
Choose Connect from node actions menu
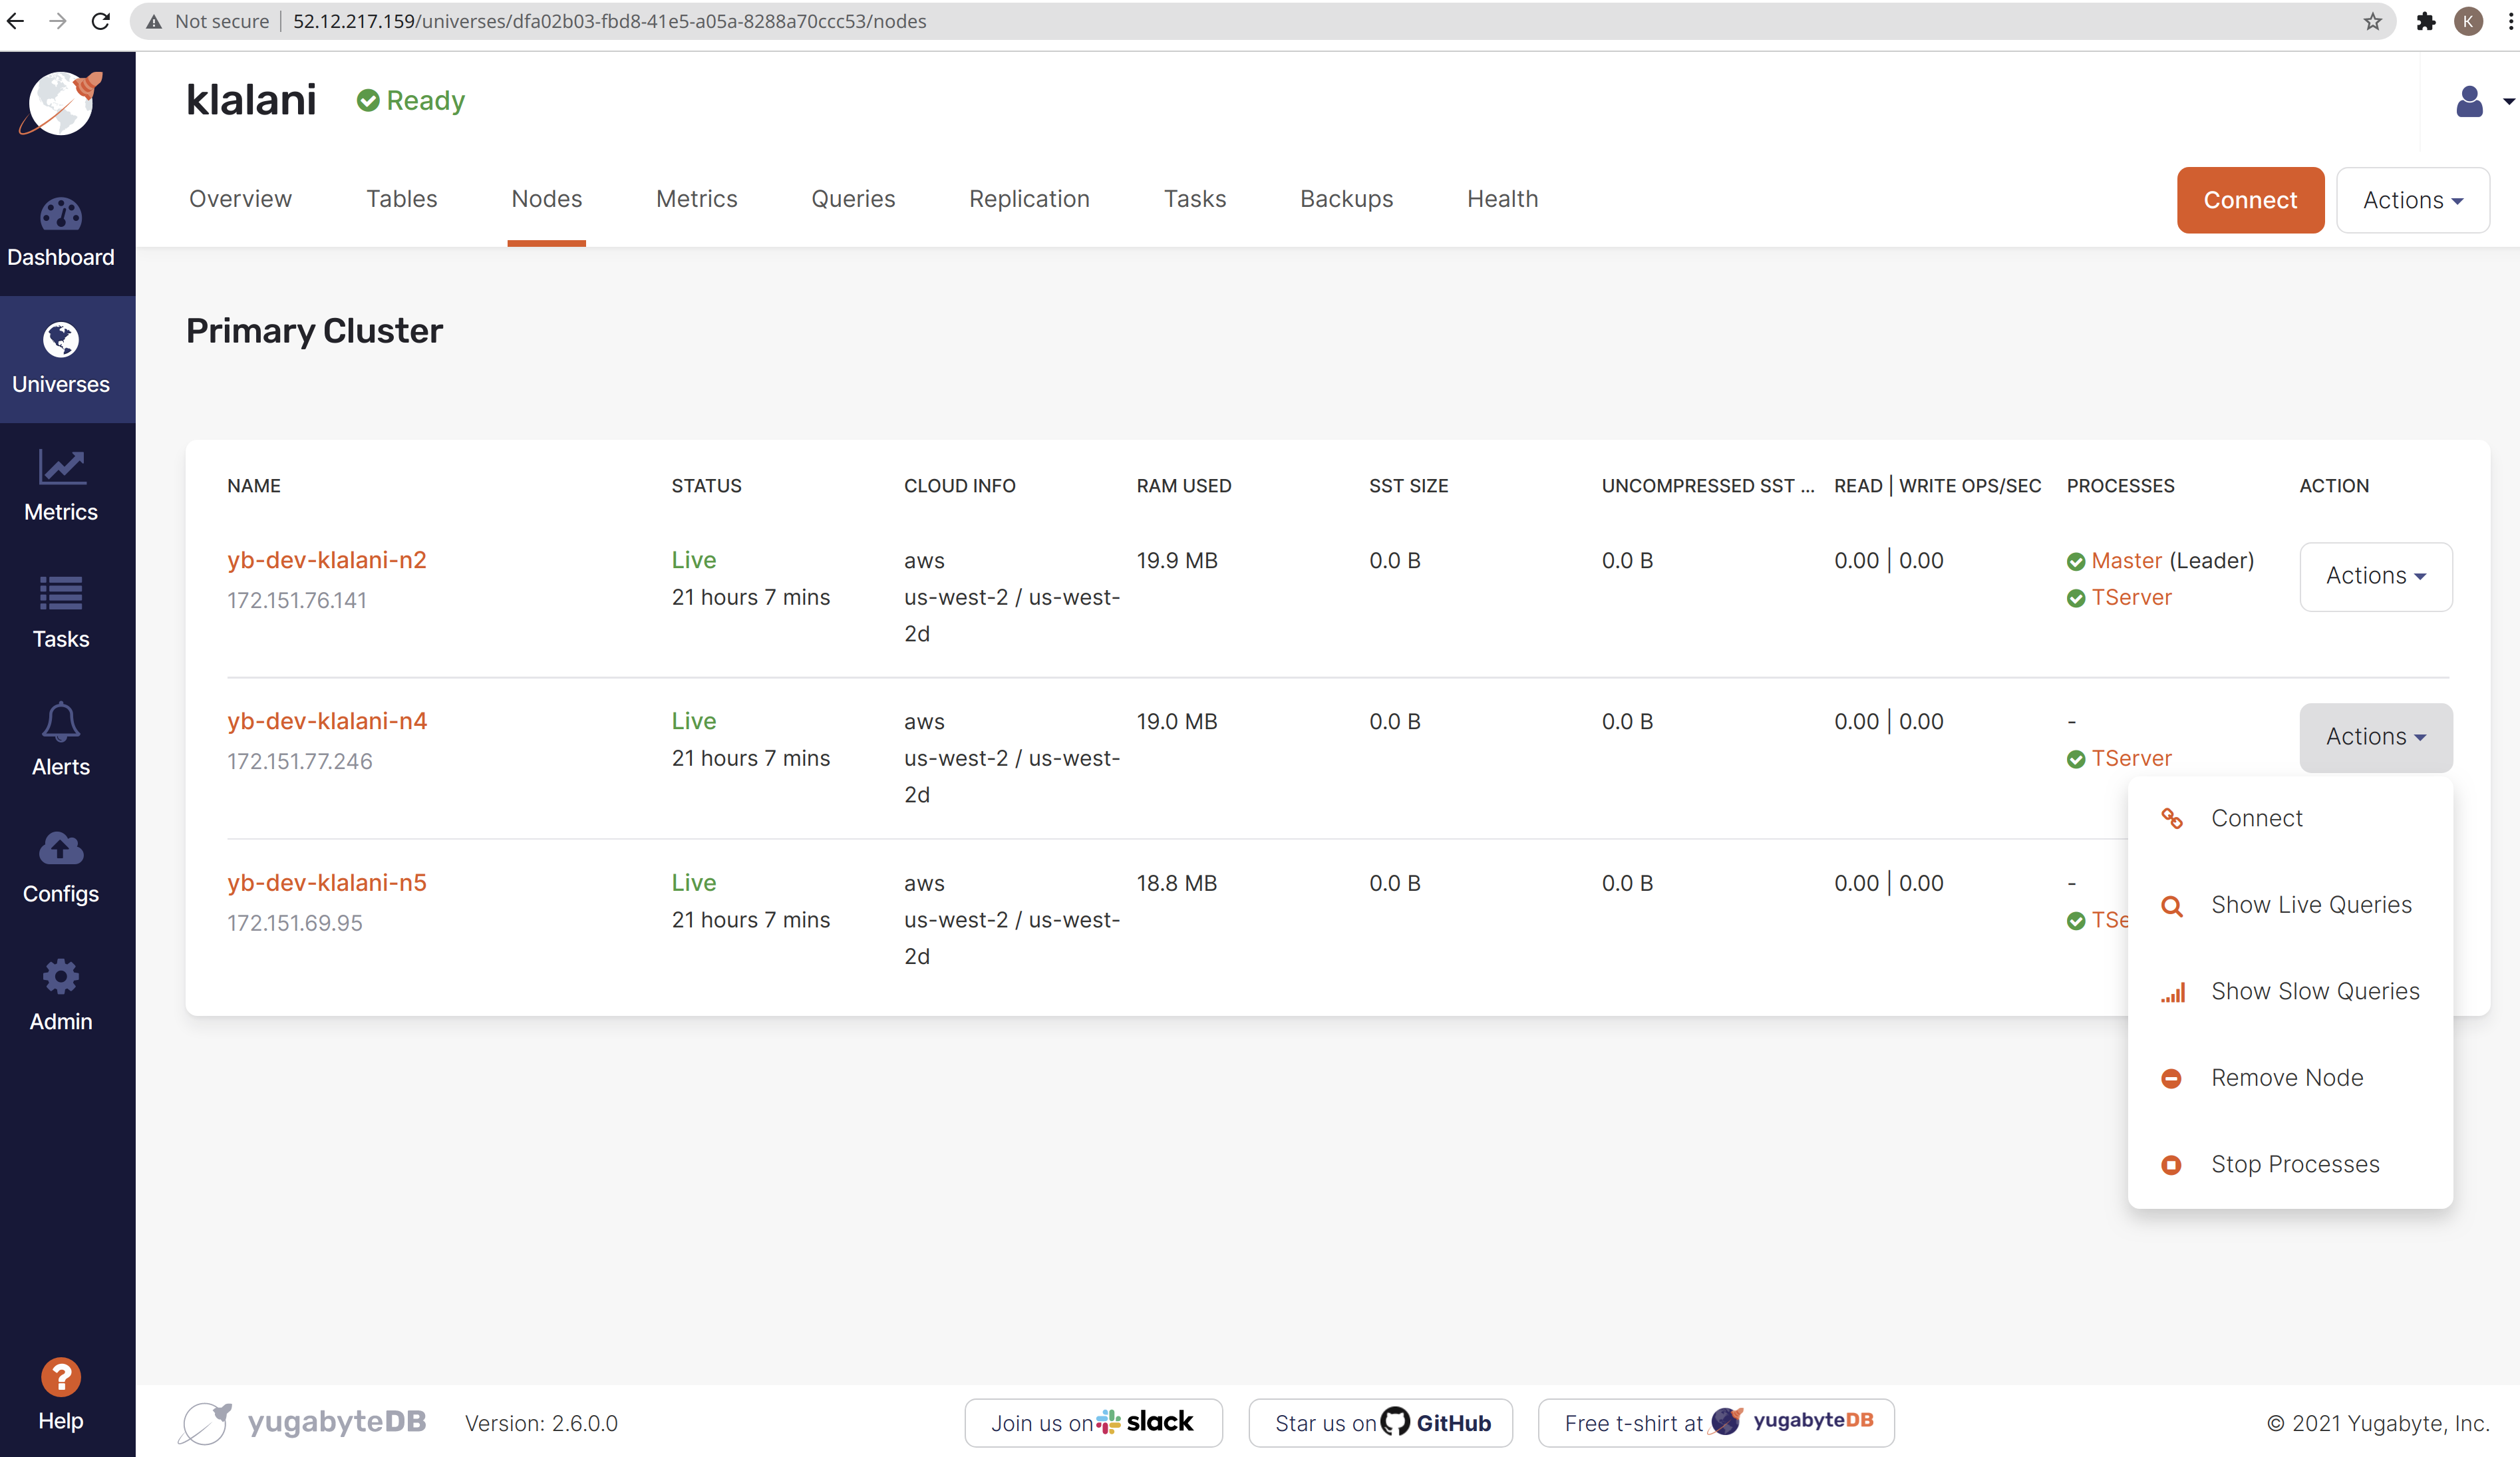tap(2290, 818)
